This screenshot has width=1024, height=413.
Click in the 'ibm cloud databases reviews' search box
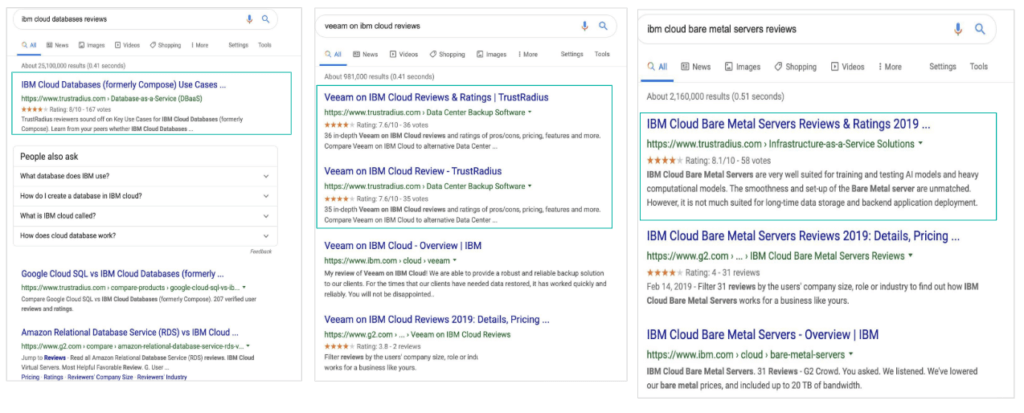click(x=145, y=19)
